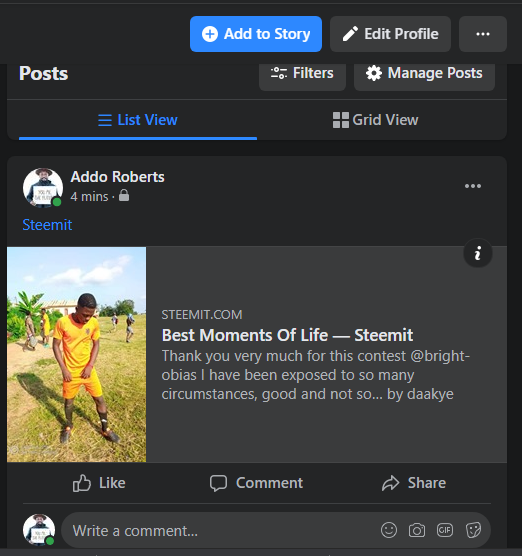
Task: Open the blue Steemit link
Action: click(47, 225)
